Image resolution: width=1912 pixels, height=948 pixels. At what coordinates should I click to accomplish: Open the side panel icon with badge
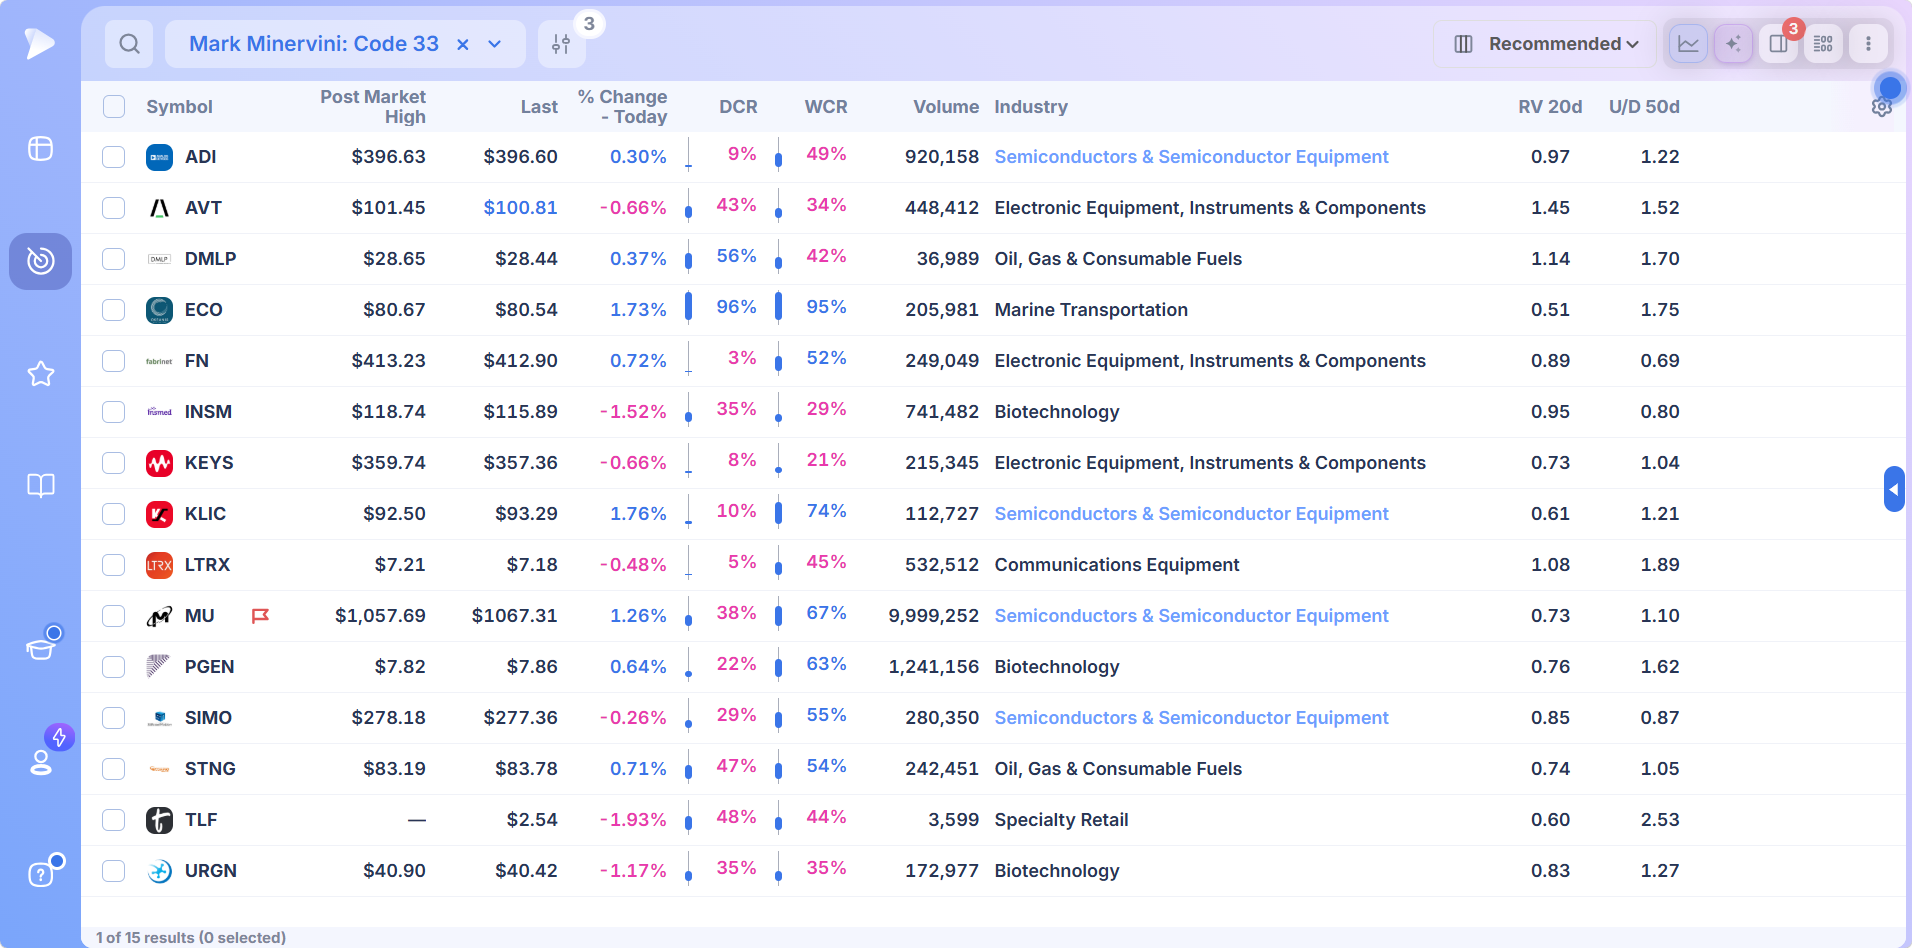1778,44
